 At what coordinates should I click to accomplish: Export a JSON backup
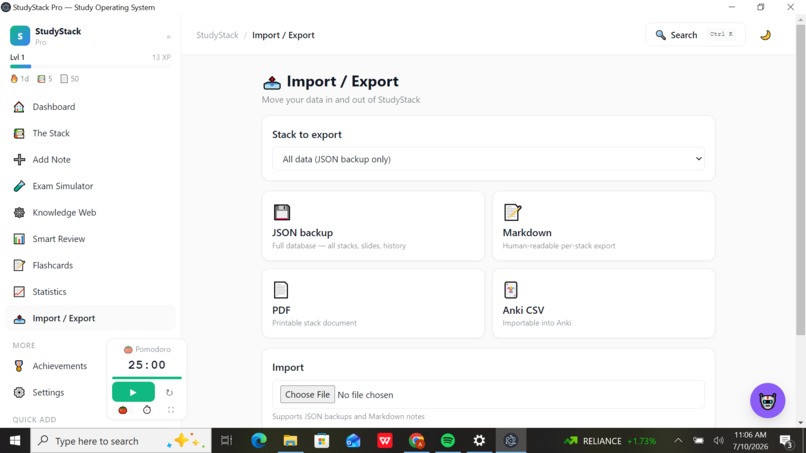pos(373,226)
